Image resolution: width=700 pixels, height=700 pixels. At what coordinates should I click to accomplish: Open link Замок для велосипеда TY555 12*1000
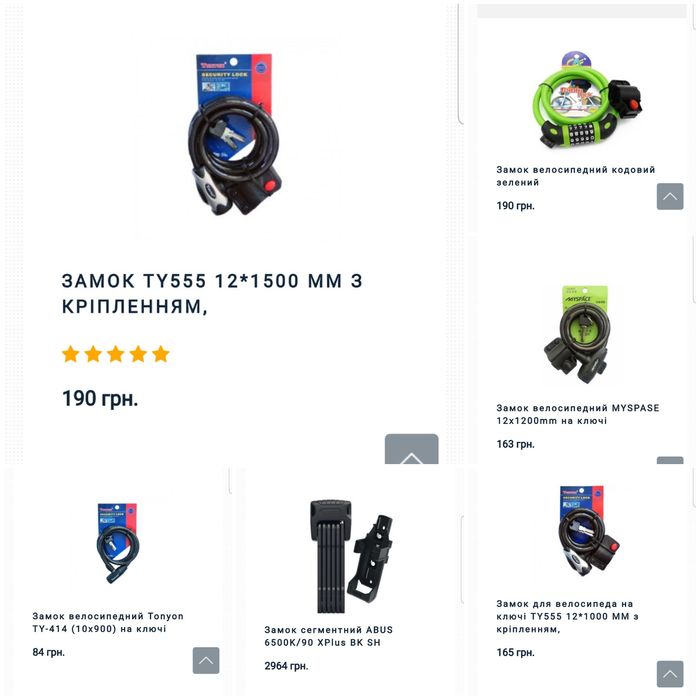pyautogui.click(x=567, y=617)
